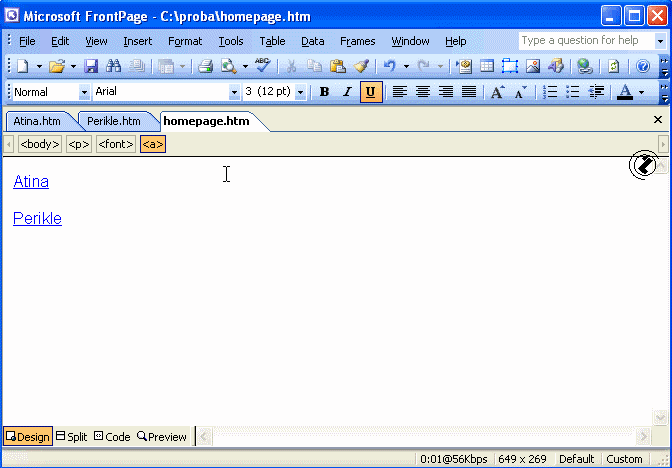Switch to Code view
This screenshot has height=468, width=672.
(112, 437)
